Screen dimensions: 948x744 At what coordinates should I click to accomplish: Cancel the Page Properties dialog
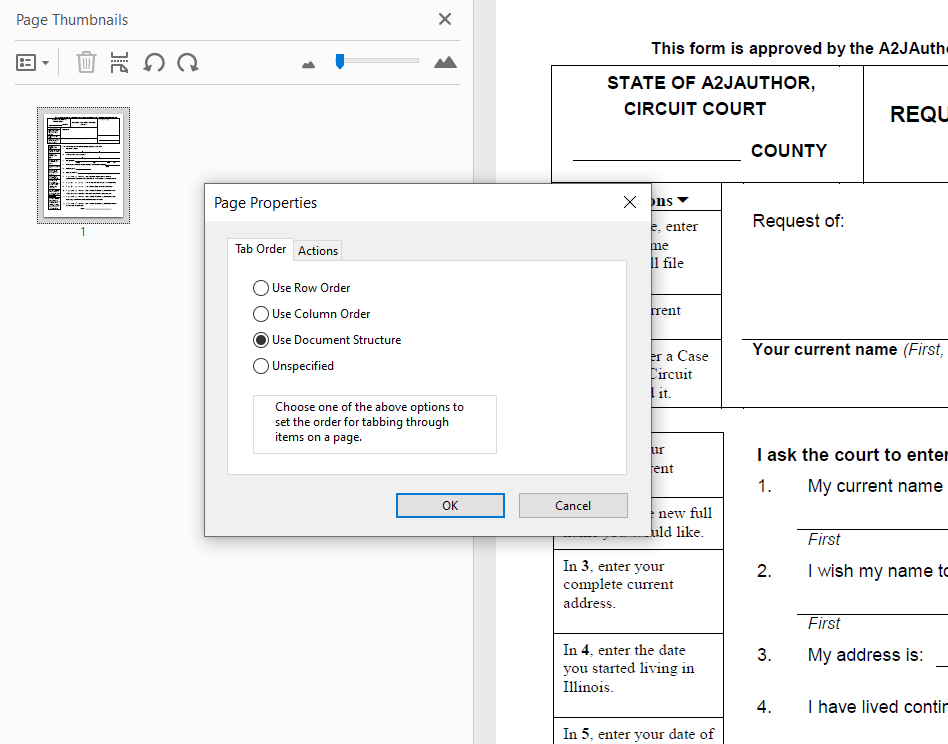[x=573, y=505]
